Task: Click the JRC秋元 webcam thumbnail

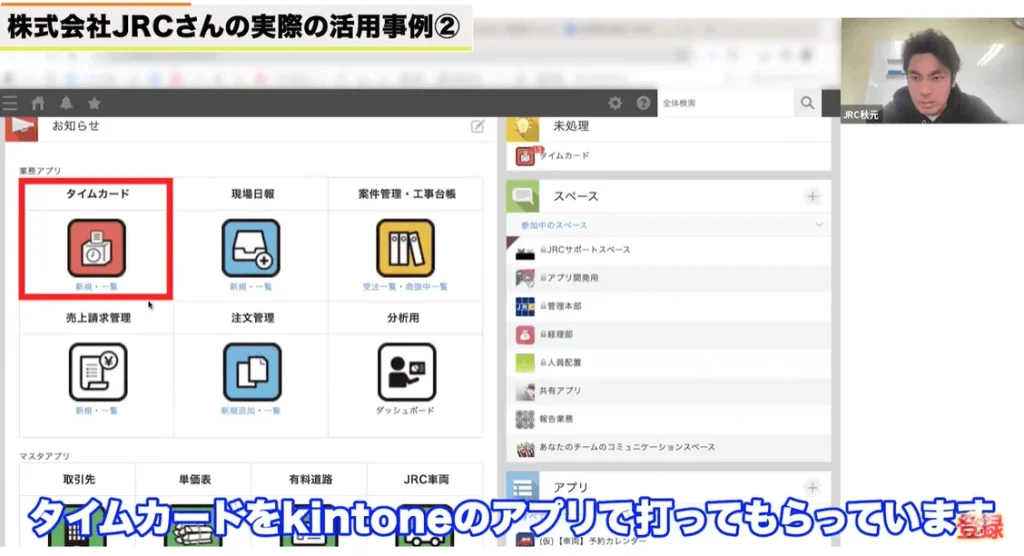Action: point(932,71)
